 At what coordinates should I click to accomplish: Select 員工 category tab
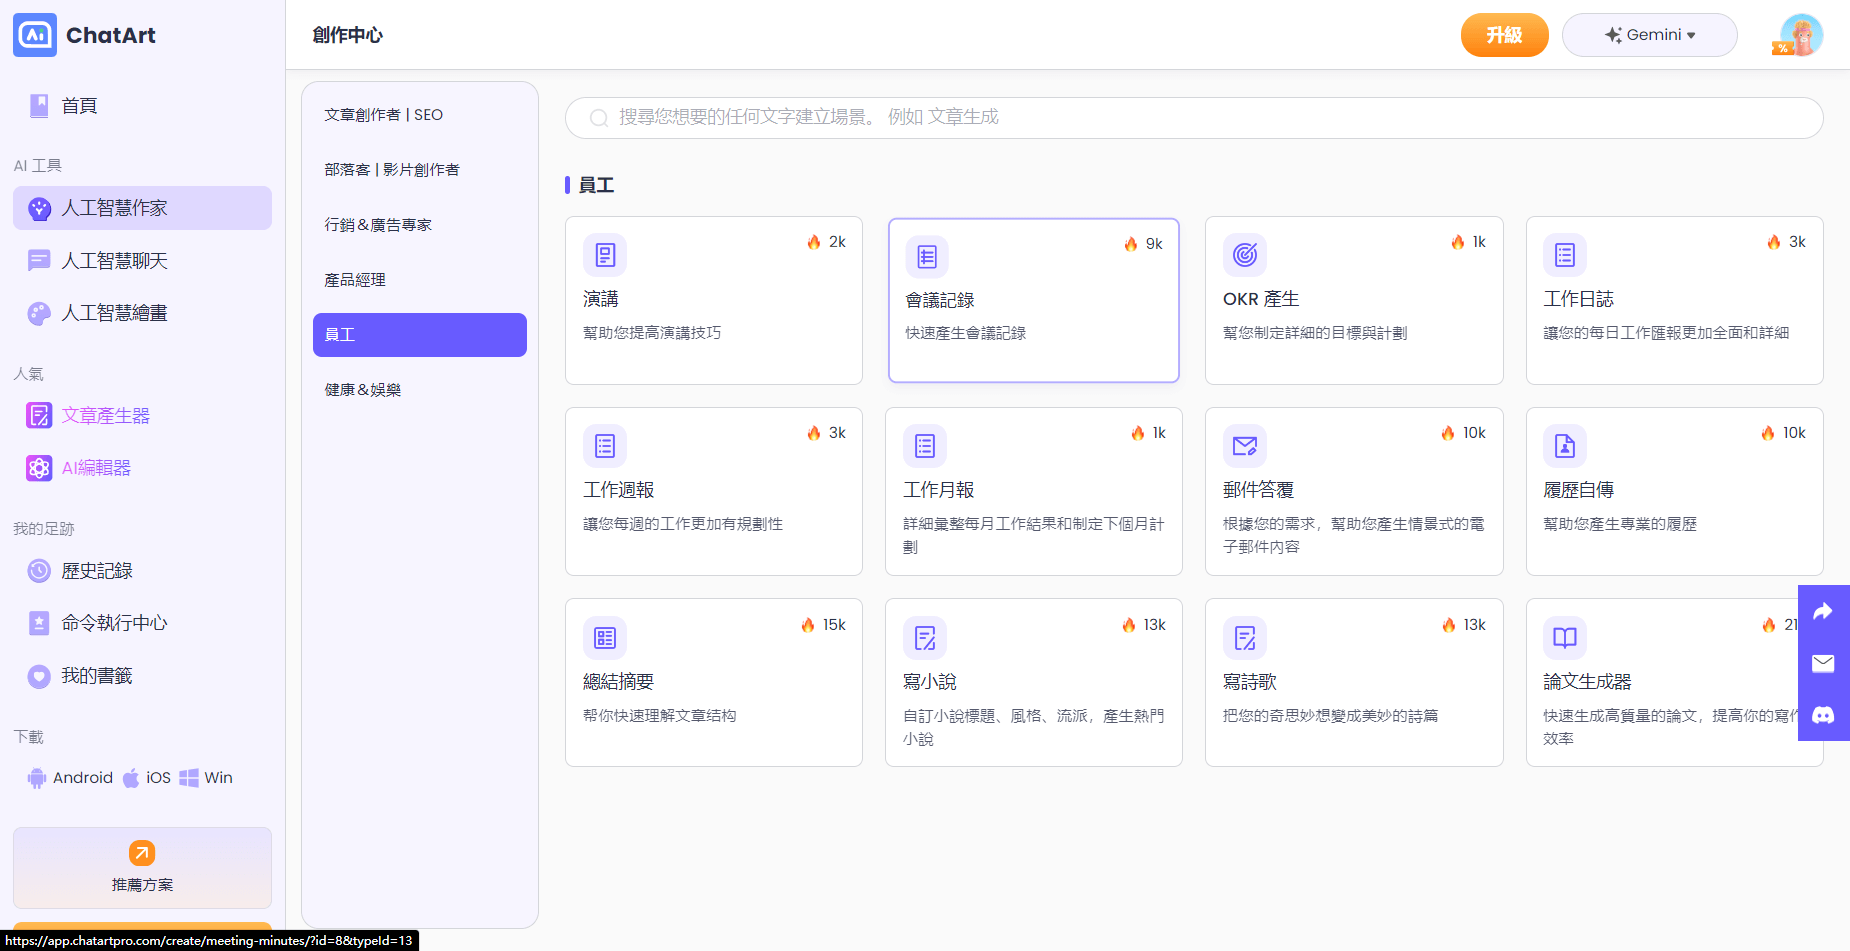pos(419,335)
